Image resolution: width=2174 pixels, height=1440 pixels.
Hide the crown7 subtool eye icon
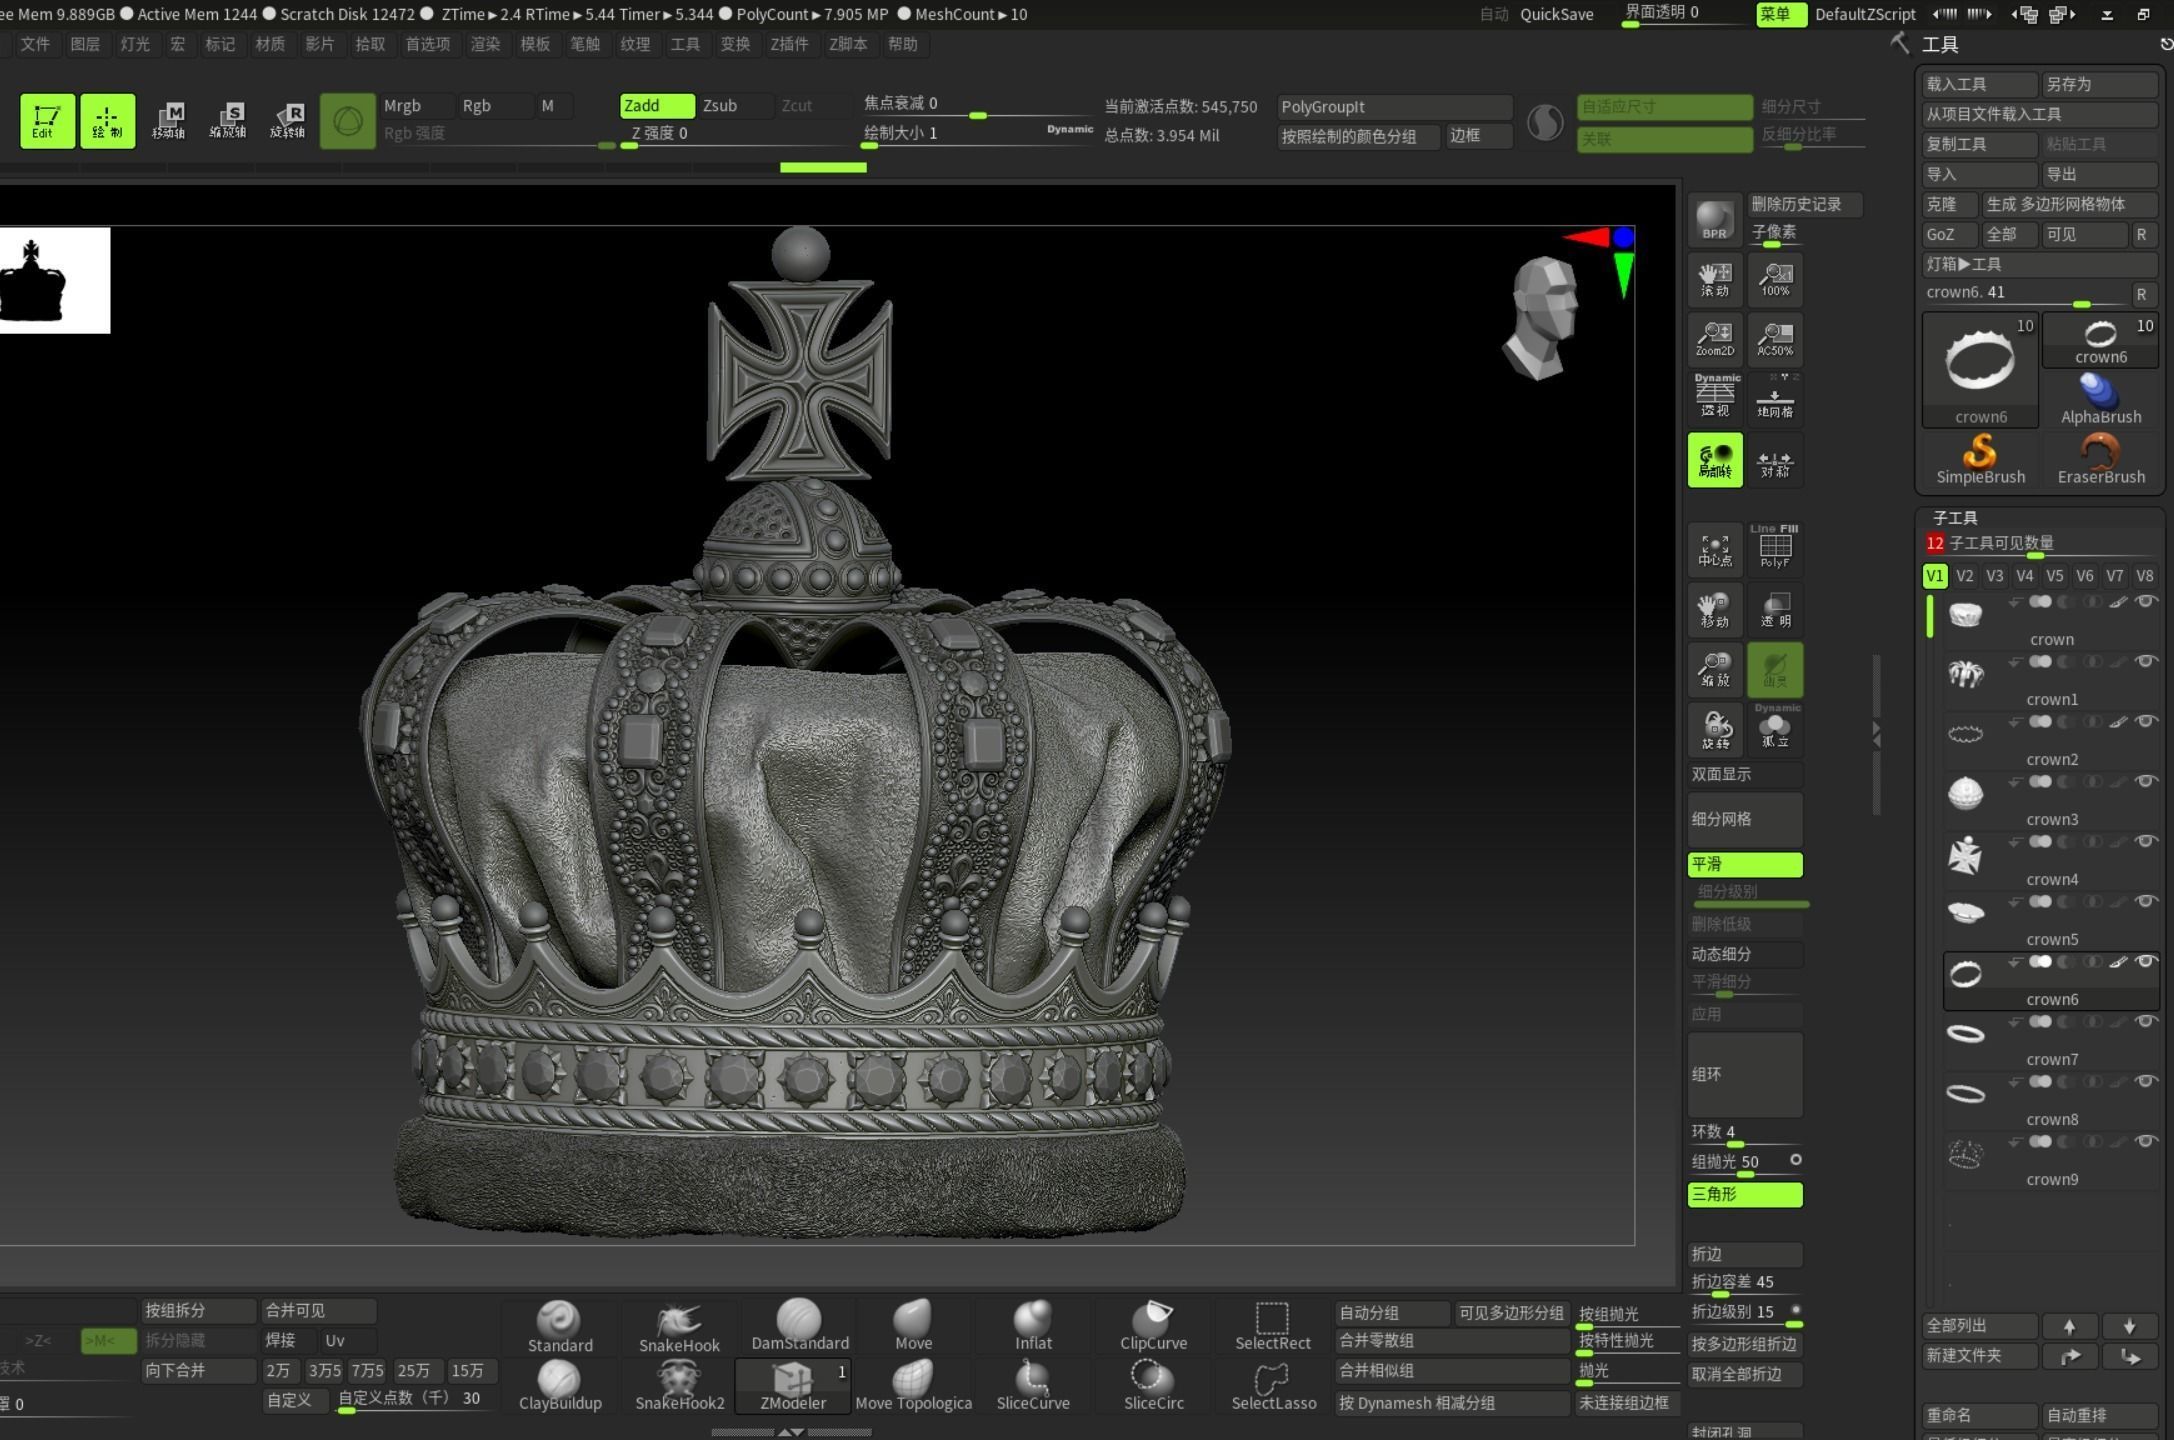click(2145, 1021)
